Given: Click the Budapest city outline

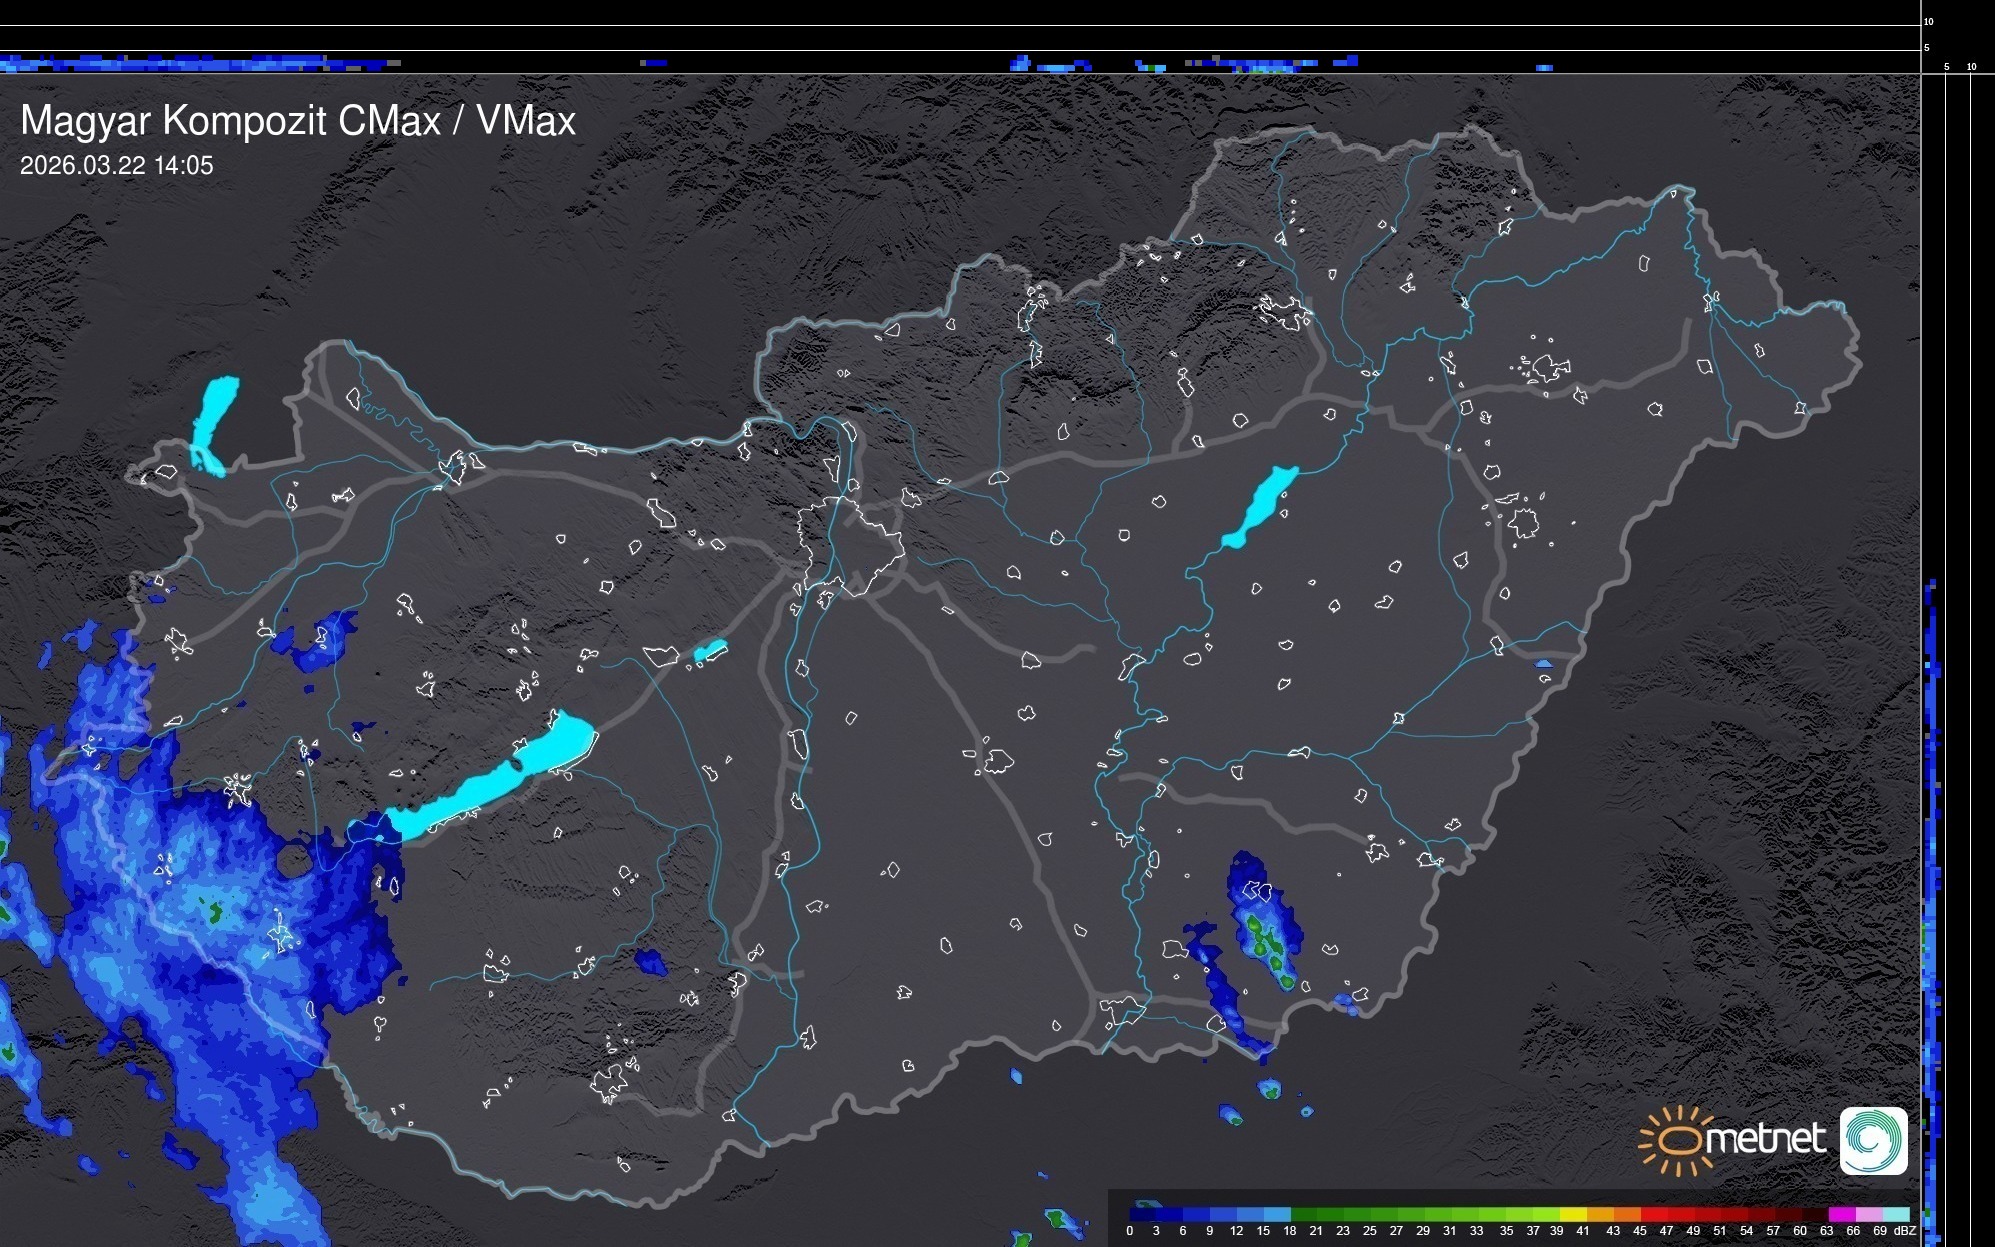Looking at the screenshot, I should pos(855,550).
